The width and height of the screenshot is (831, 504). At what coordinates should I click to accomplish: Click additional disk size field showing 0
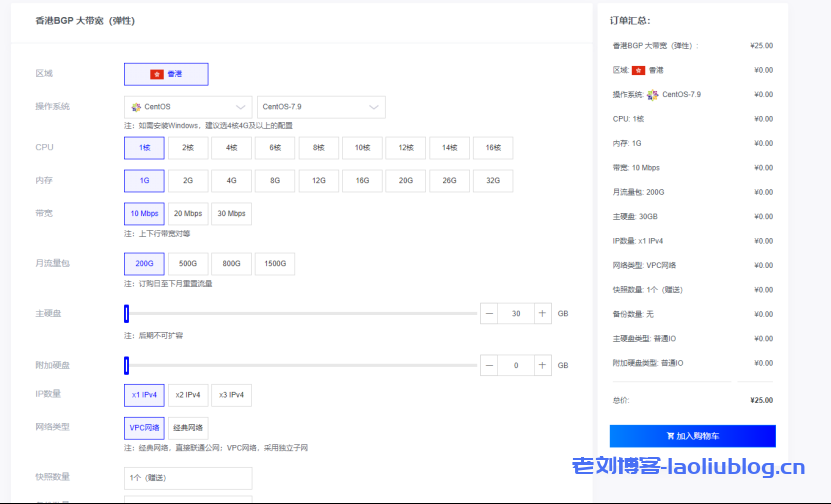click(x=516, y=365)
